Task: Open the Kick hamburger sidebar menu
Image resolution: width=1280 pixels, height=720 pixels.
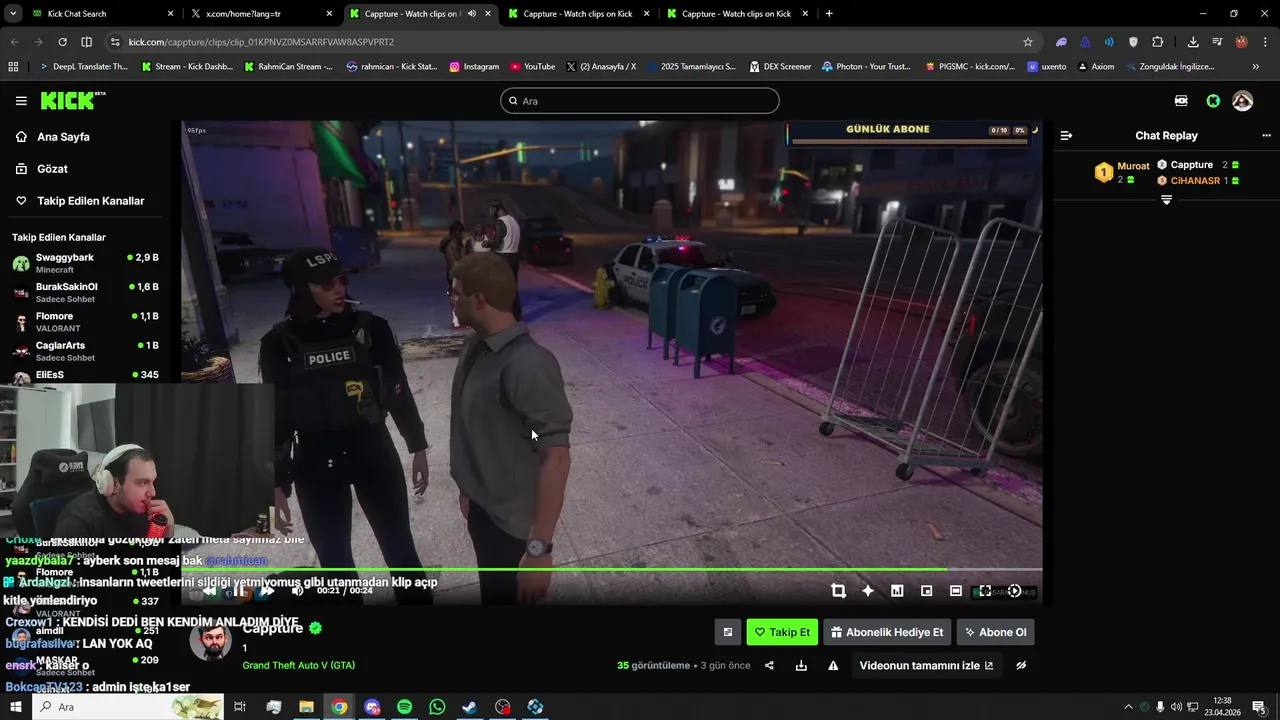Action: 21,101
